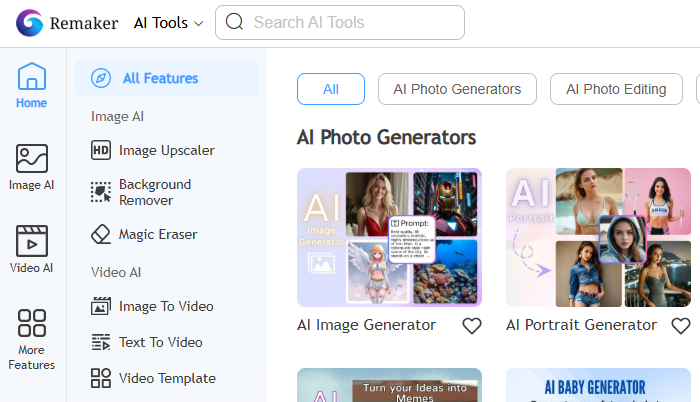Open the AI Image Generator thumbnail
Viewport: 700px width, 402px height.
click(389, 237)
